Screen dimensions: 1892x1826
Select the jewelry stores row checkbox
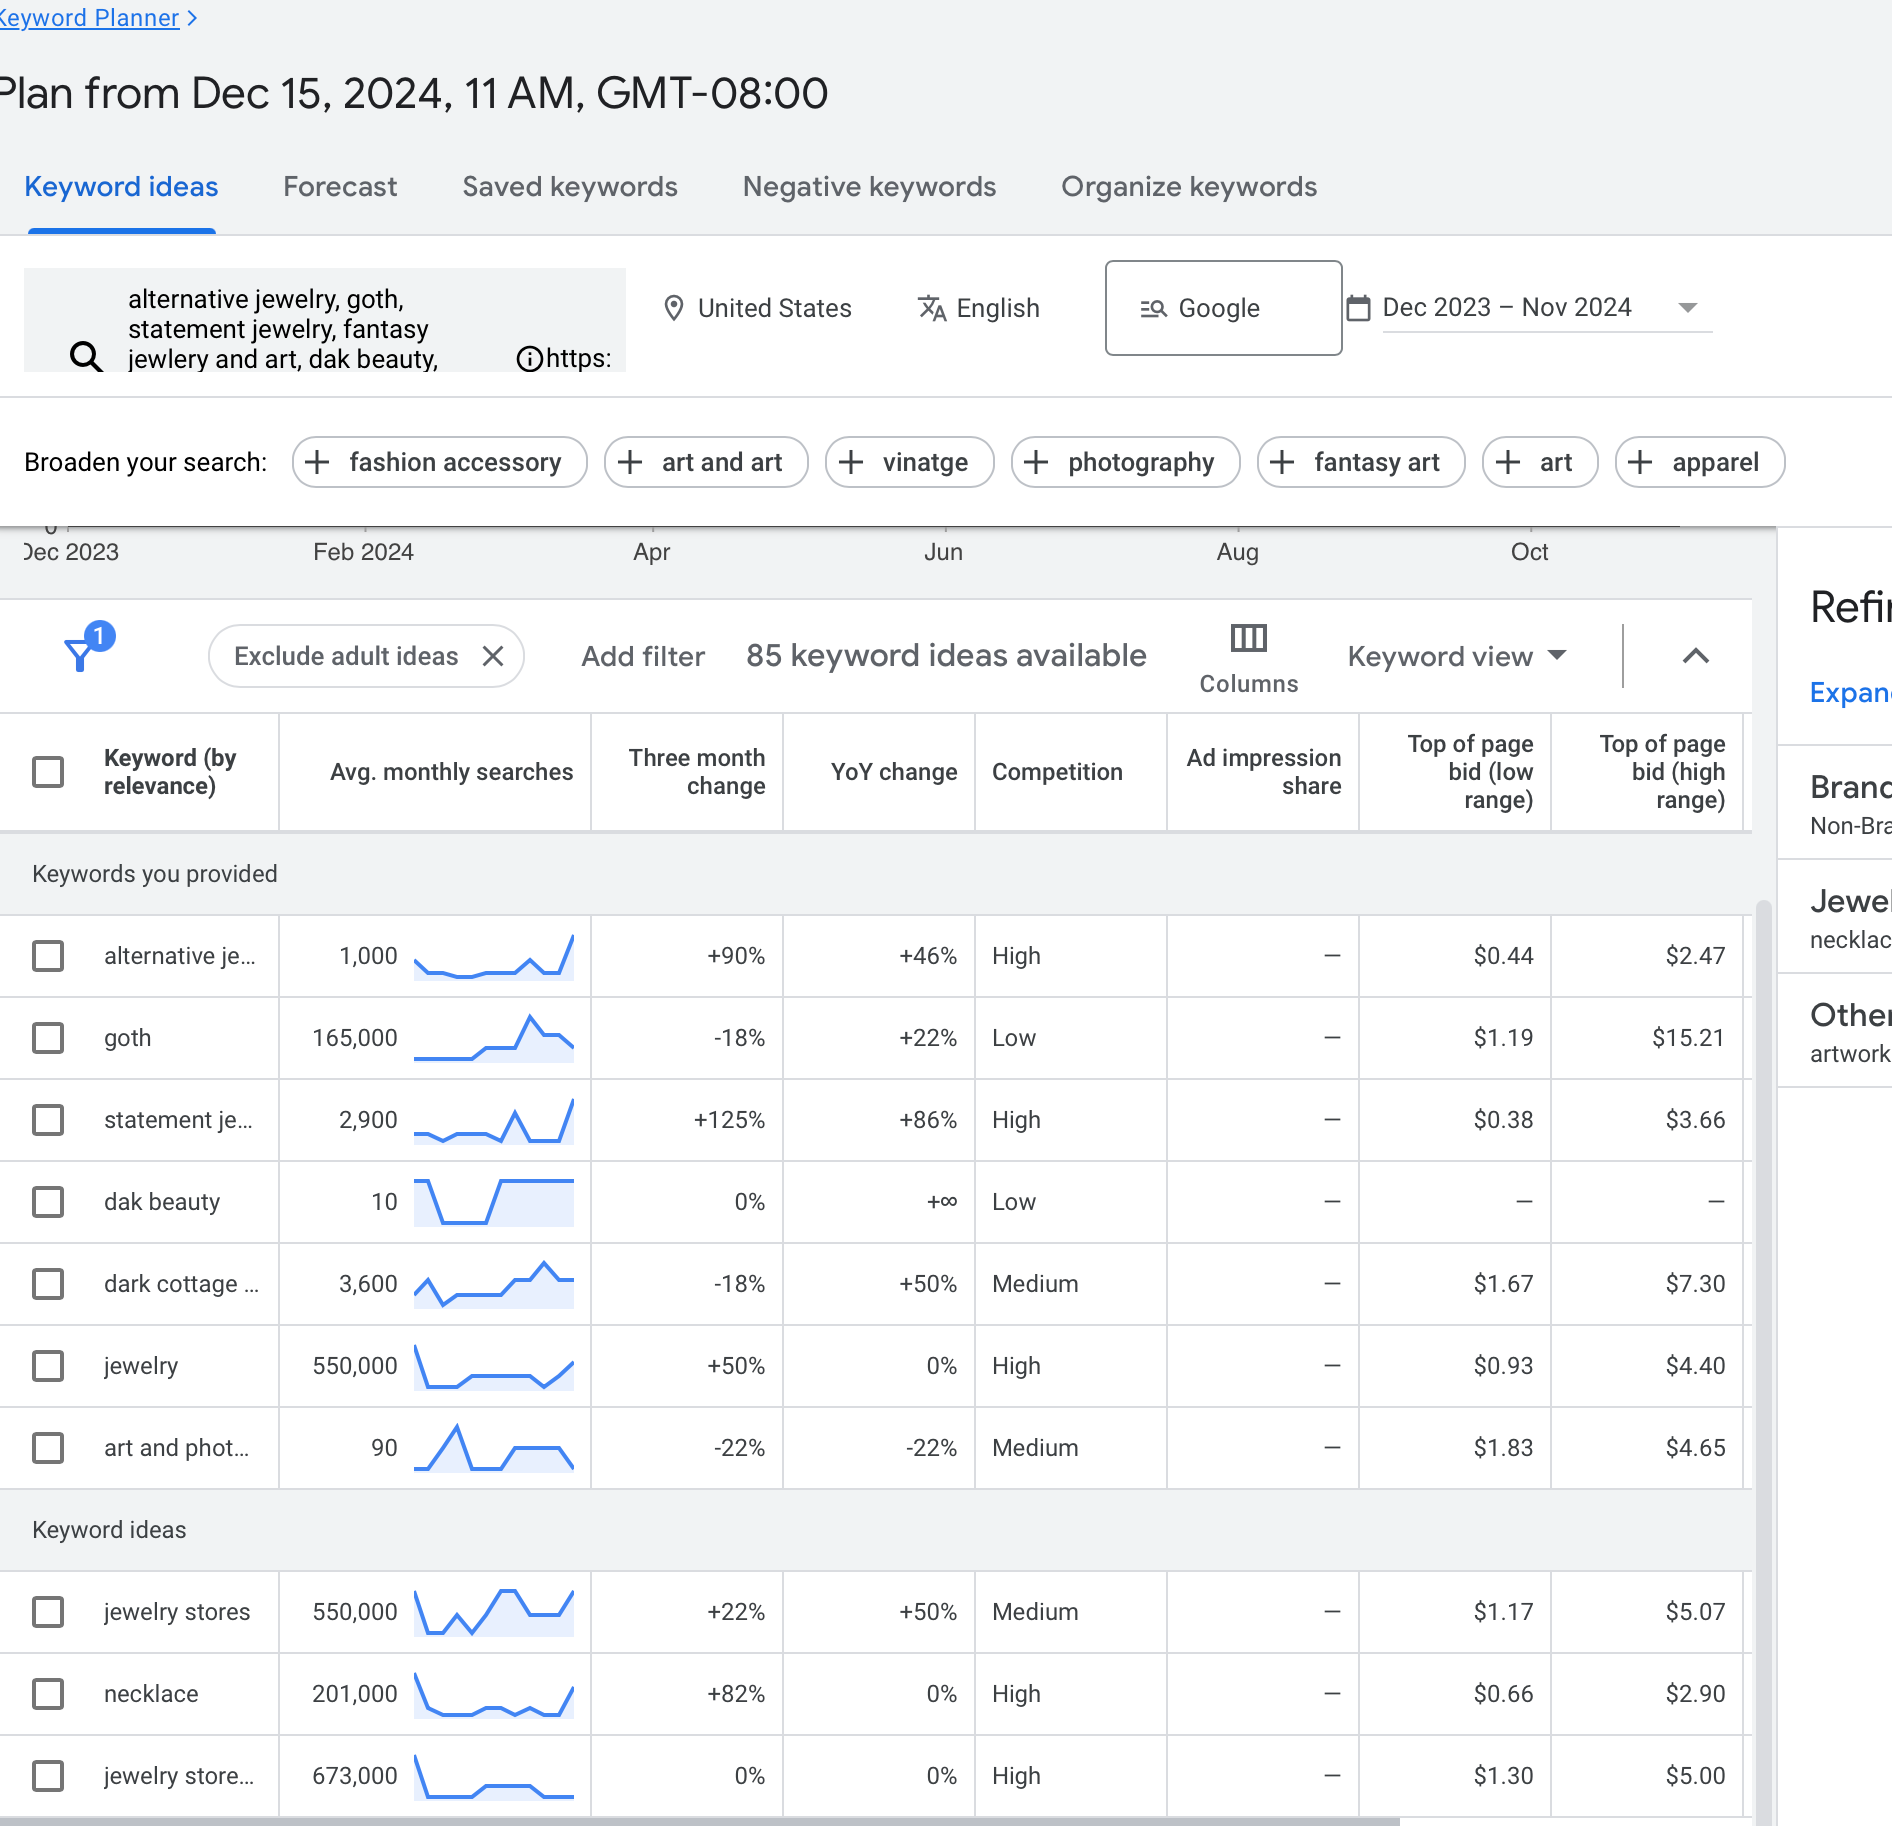[48, 1612]
